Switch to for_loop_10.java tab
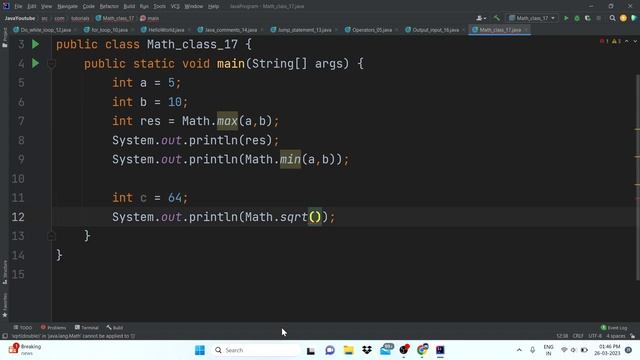 tap(109, 30)
